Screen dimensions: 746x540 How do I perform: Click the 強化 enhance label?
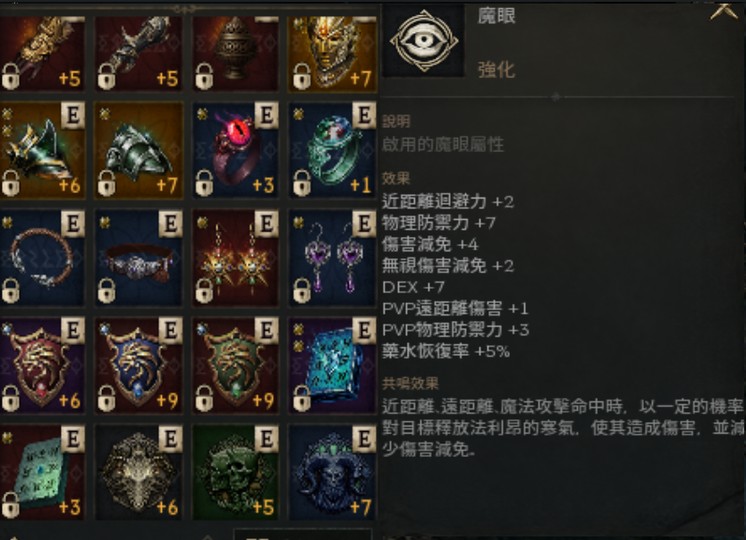pos(496,70)
